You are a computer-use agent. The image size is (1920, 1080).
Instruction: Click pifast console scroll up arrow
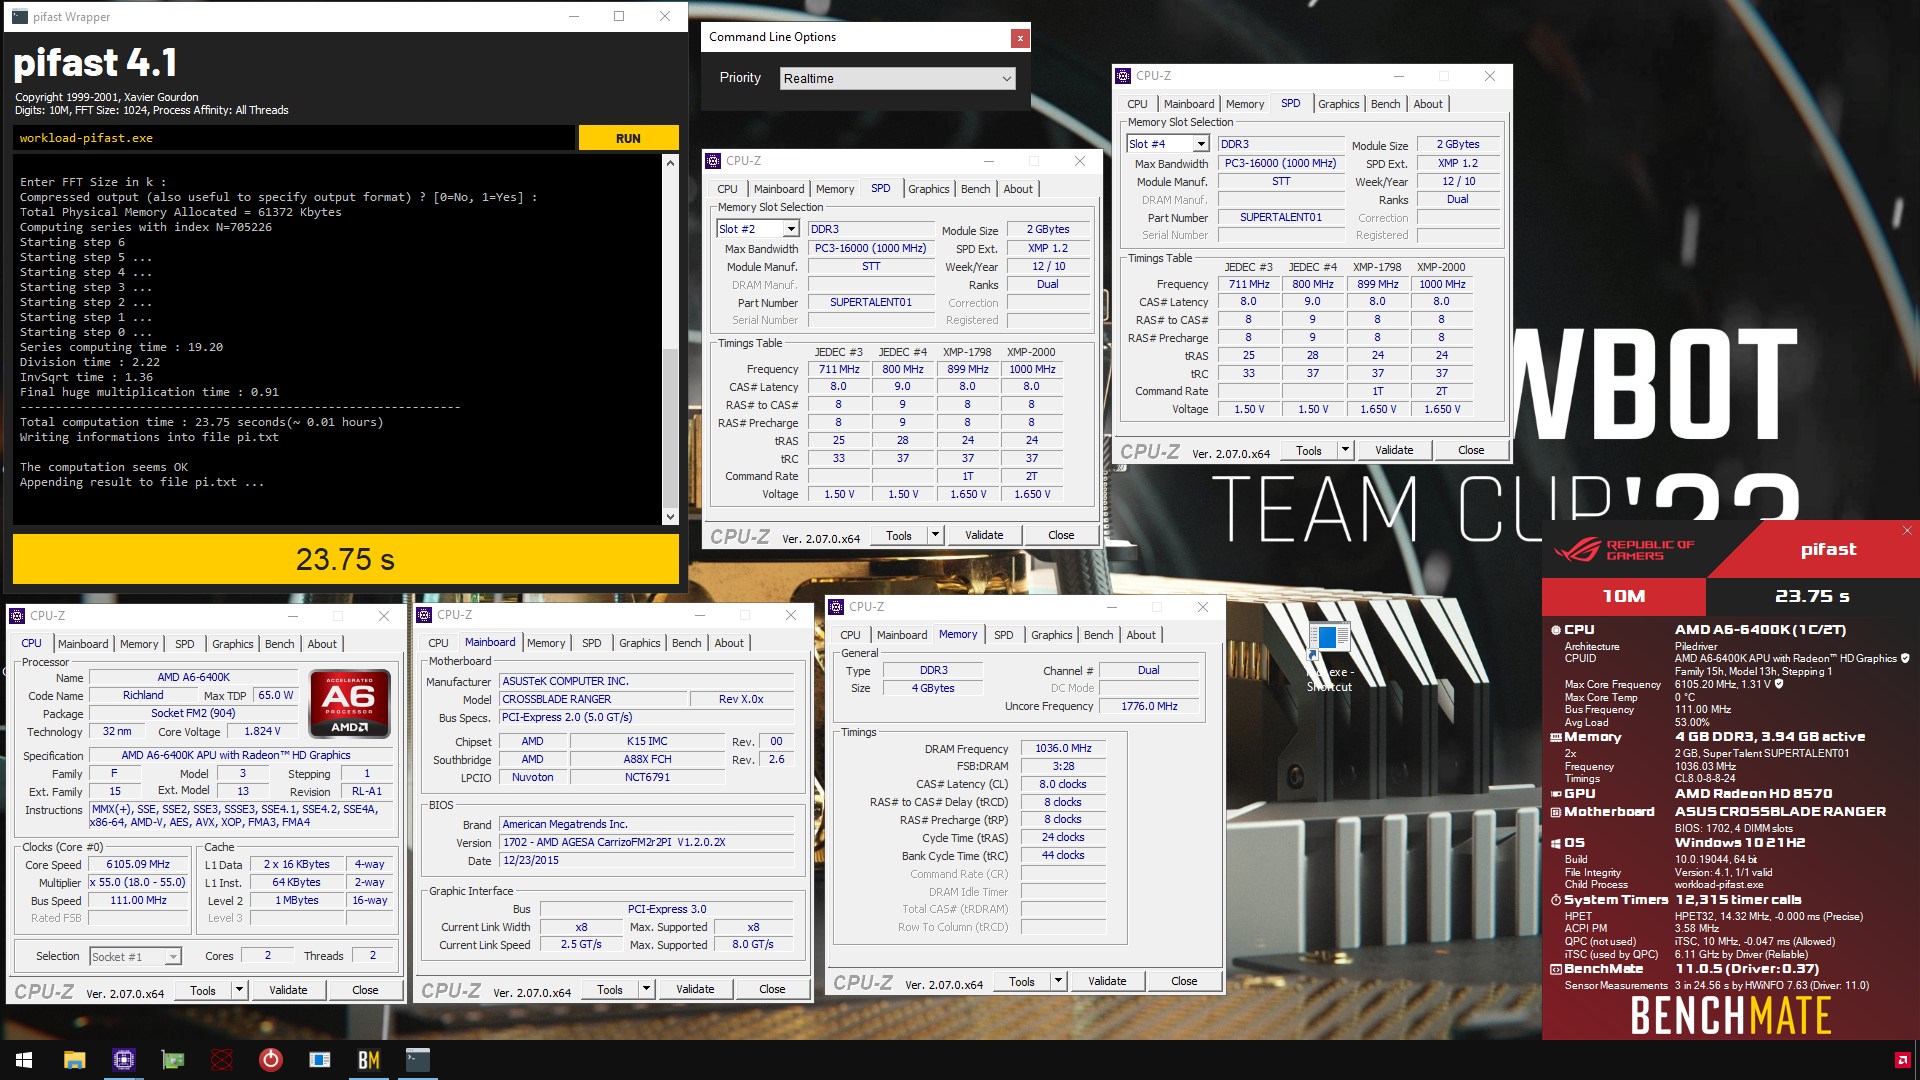670,162
